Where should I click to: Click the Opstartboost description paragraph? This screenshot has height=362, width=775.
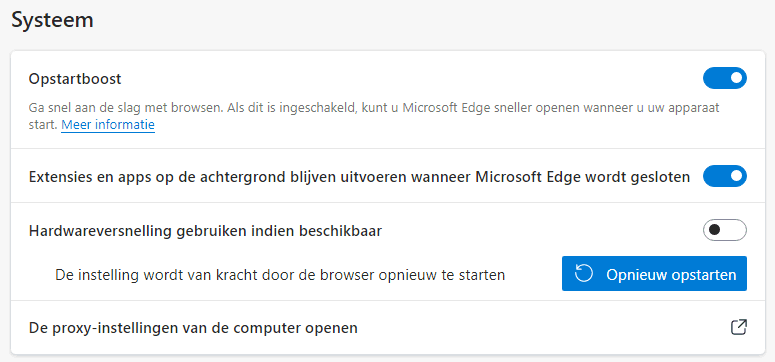tap(374, 116)
